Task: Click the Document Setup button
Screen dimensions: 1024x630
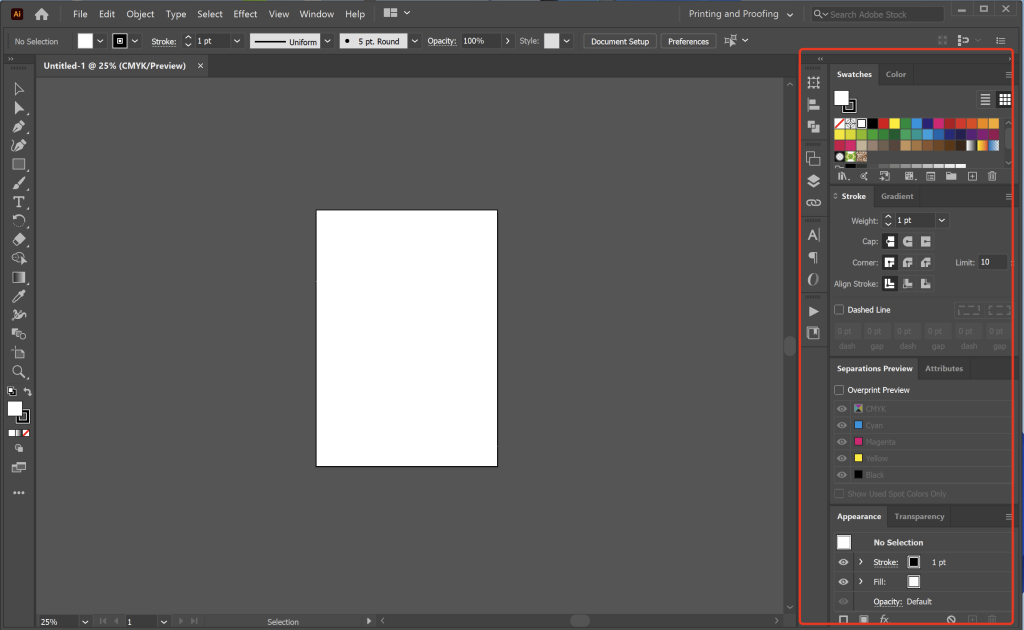Action: point(619,41)
